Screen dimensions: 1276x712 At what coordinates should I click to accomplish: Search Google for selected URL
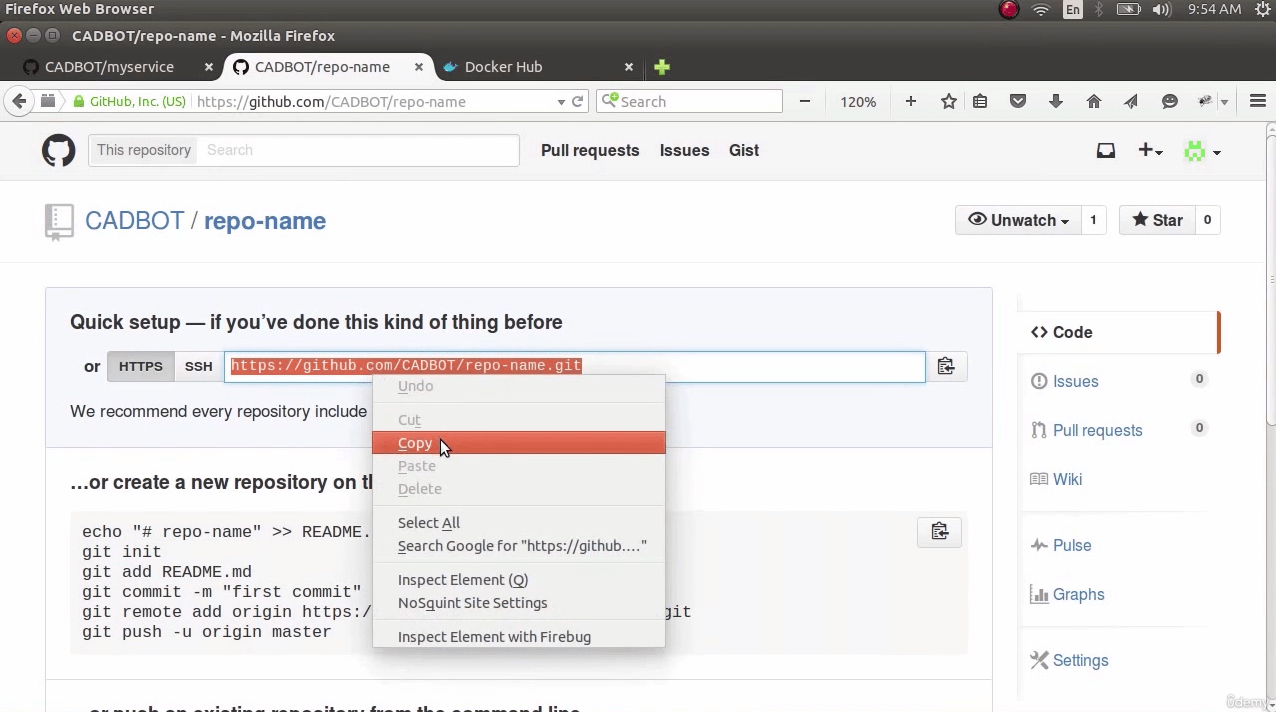518,545
